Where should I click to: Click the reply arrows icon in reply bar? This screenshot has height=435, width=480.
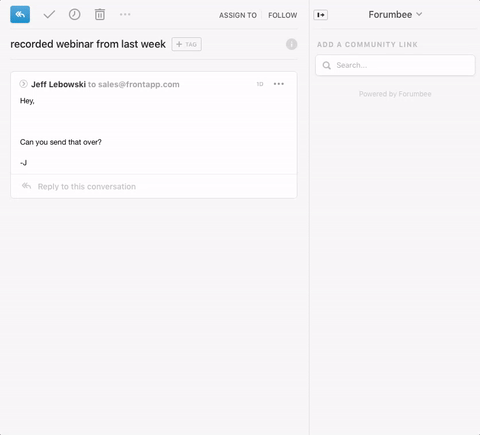point(26,186)
